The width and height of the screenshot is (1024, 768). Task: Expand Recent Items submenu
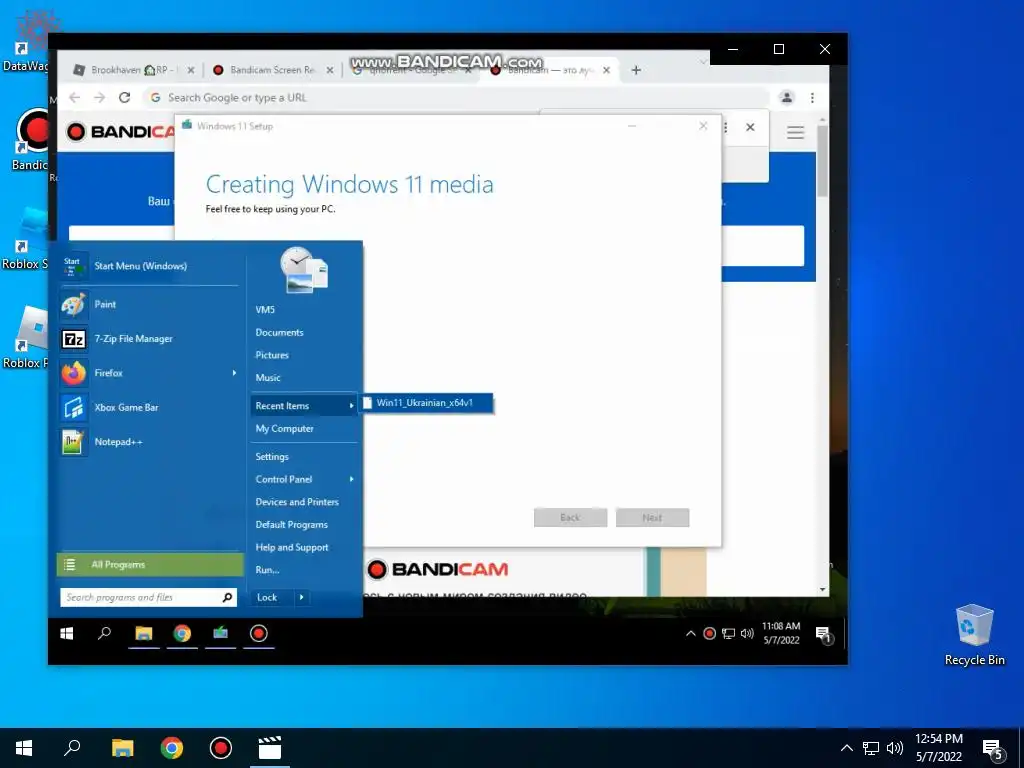pos(304,406)
